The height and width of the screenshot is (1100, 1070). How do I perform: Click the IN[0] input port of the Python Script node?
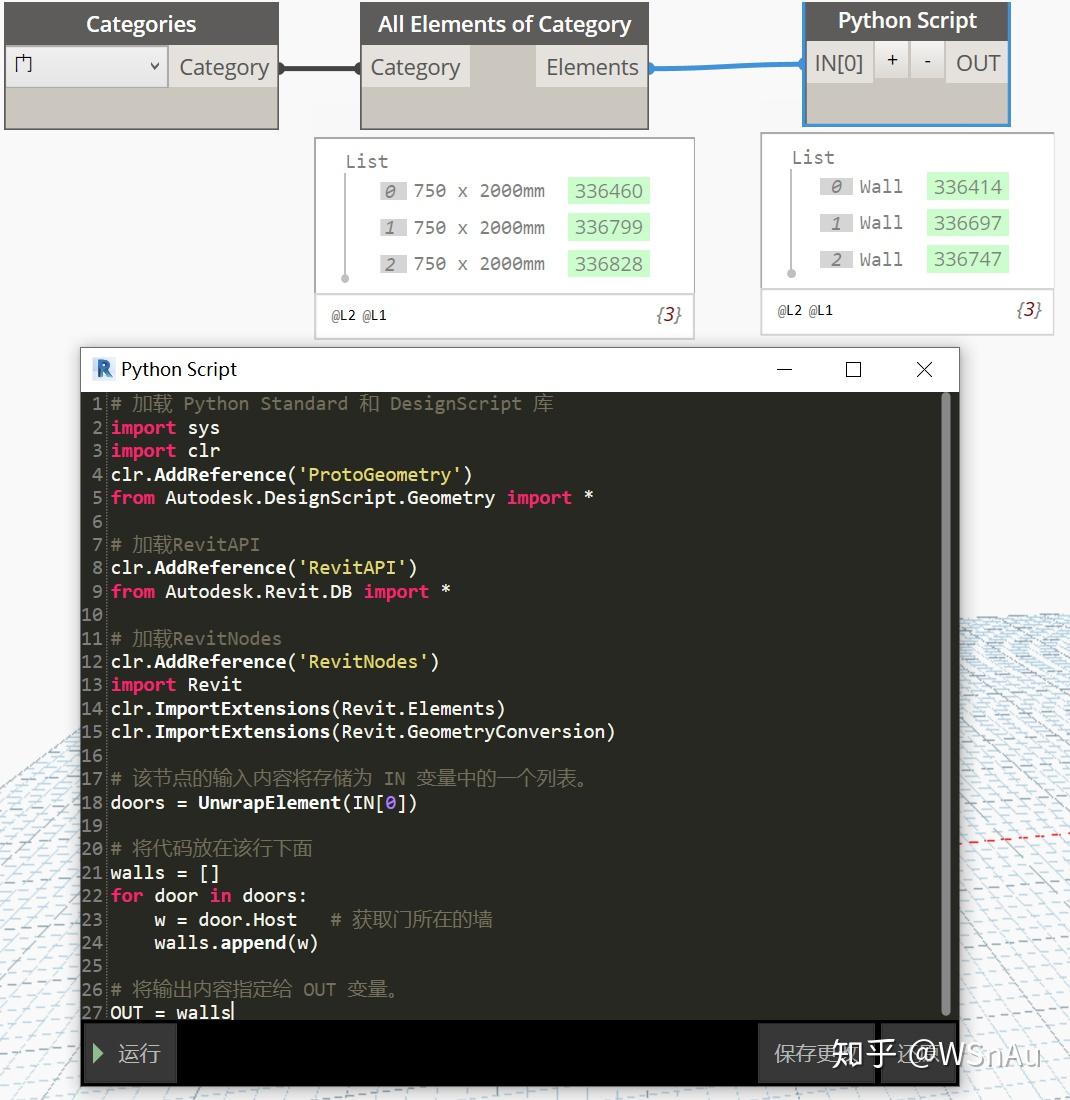tap(840, 62)
